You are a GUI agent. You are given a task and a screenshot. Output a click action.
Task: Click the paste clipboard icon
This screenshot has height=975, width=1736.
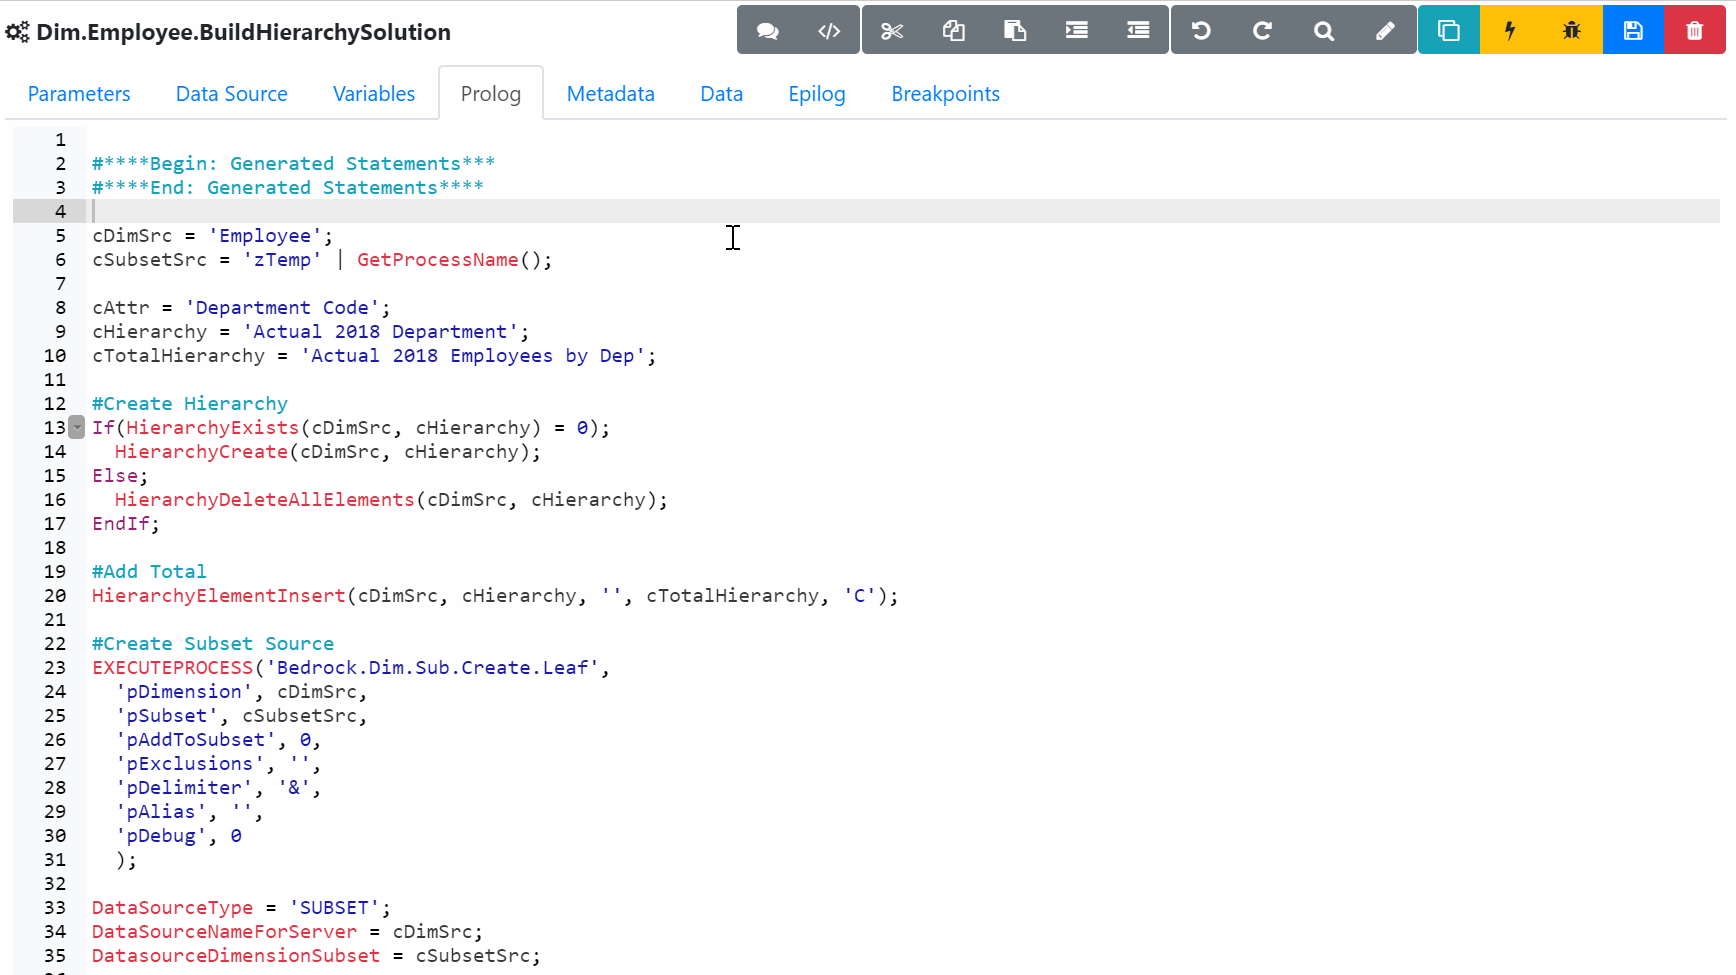click(x=1015, y=31)
